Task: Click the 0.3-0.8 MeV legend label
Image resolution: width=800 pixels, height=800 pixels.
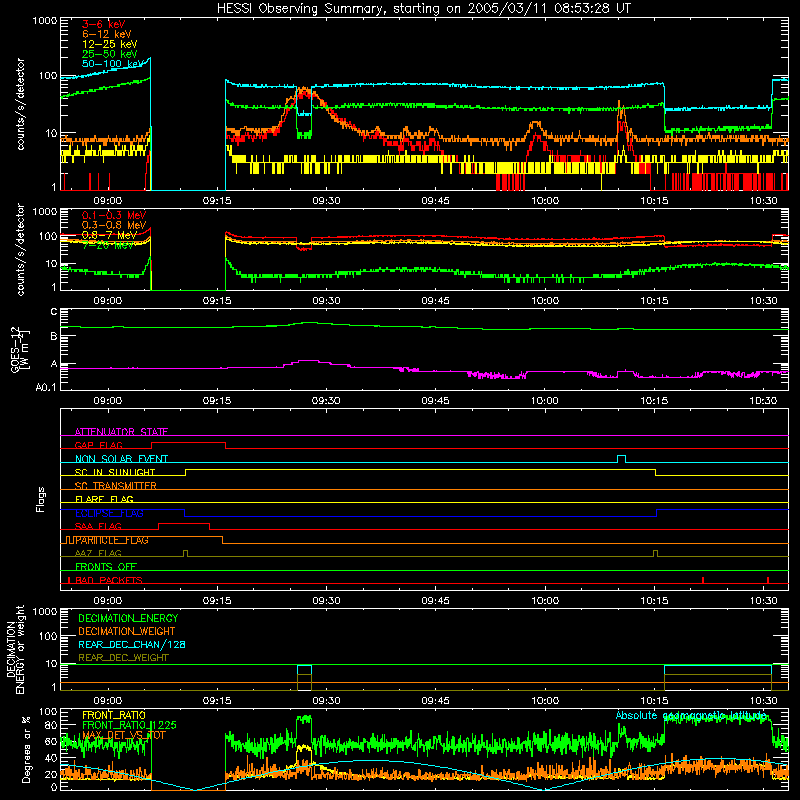Action: tap(114, 225)
